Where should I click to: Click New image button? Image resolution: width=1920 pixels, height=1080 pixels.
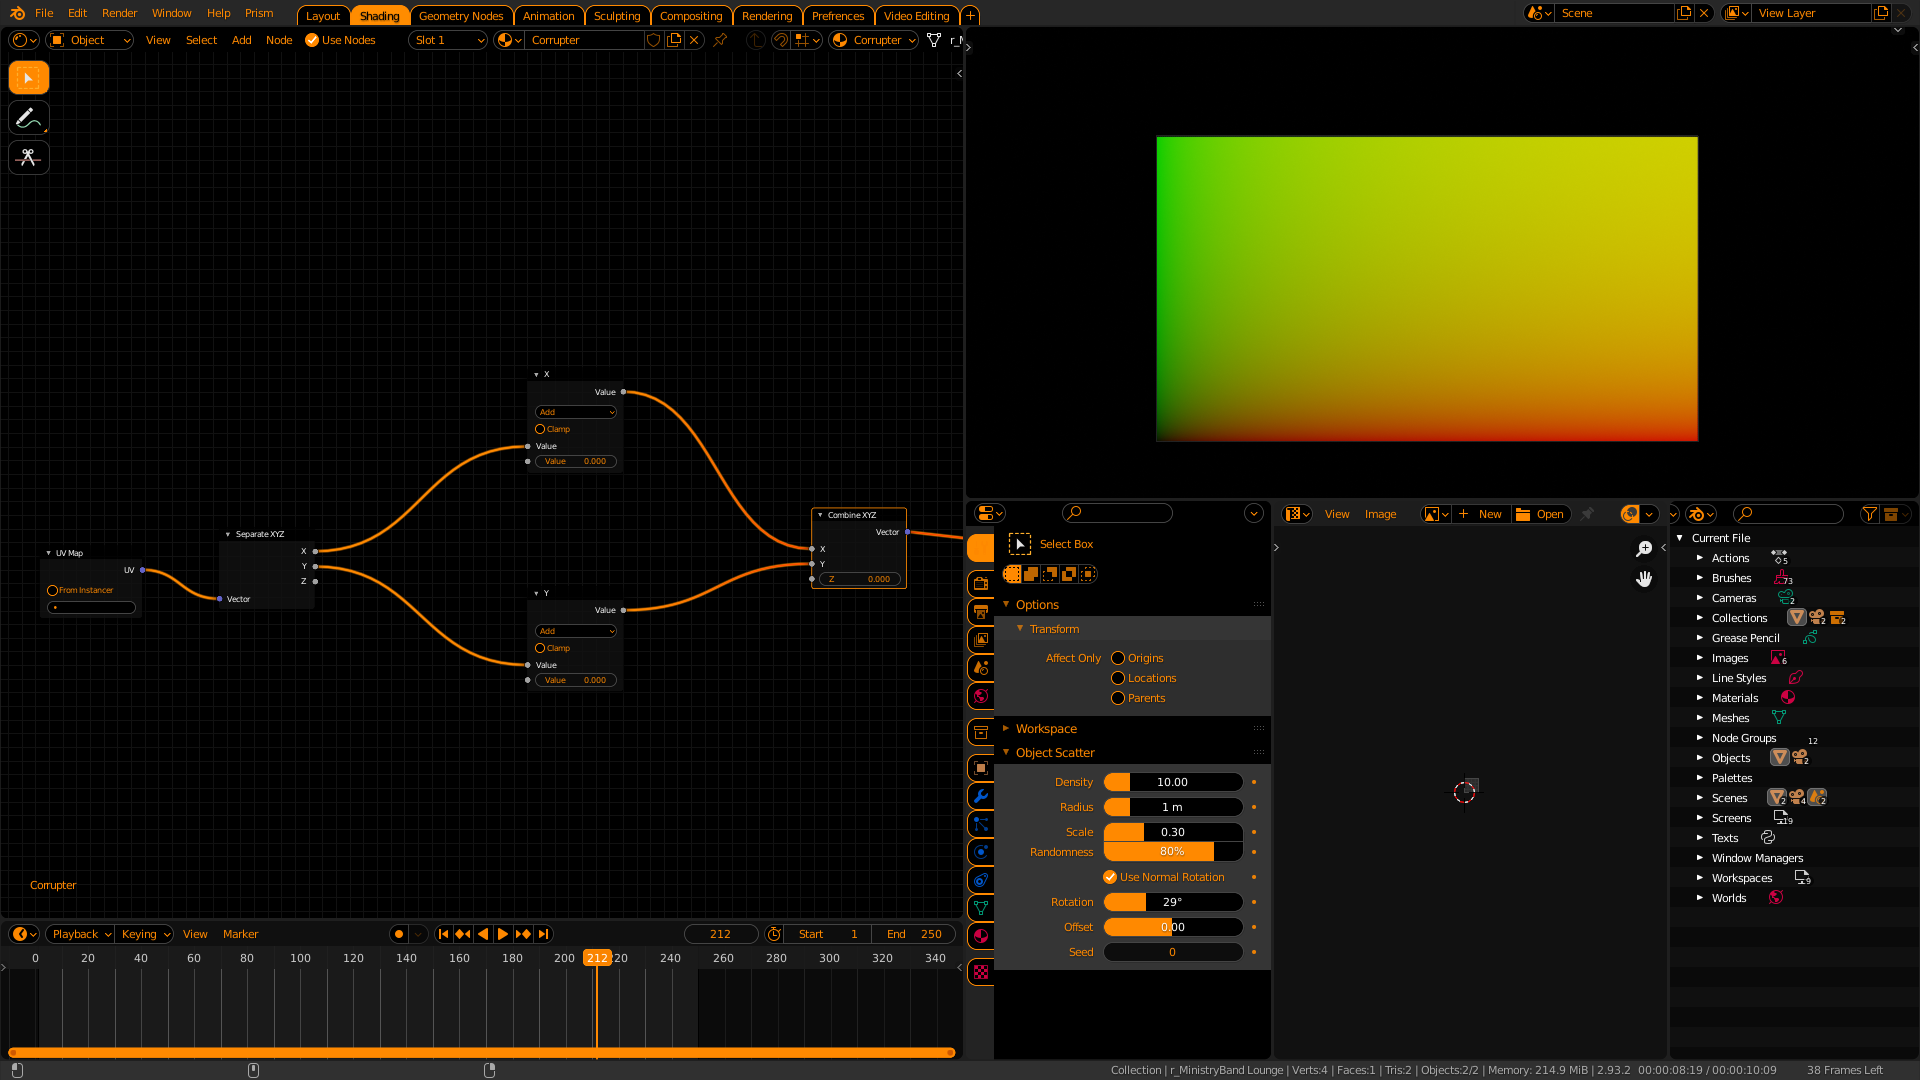1480,514
